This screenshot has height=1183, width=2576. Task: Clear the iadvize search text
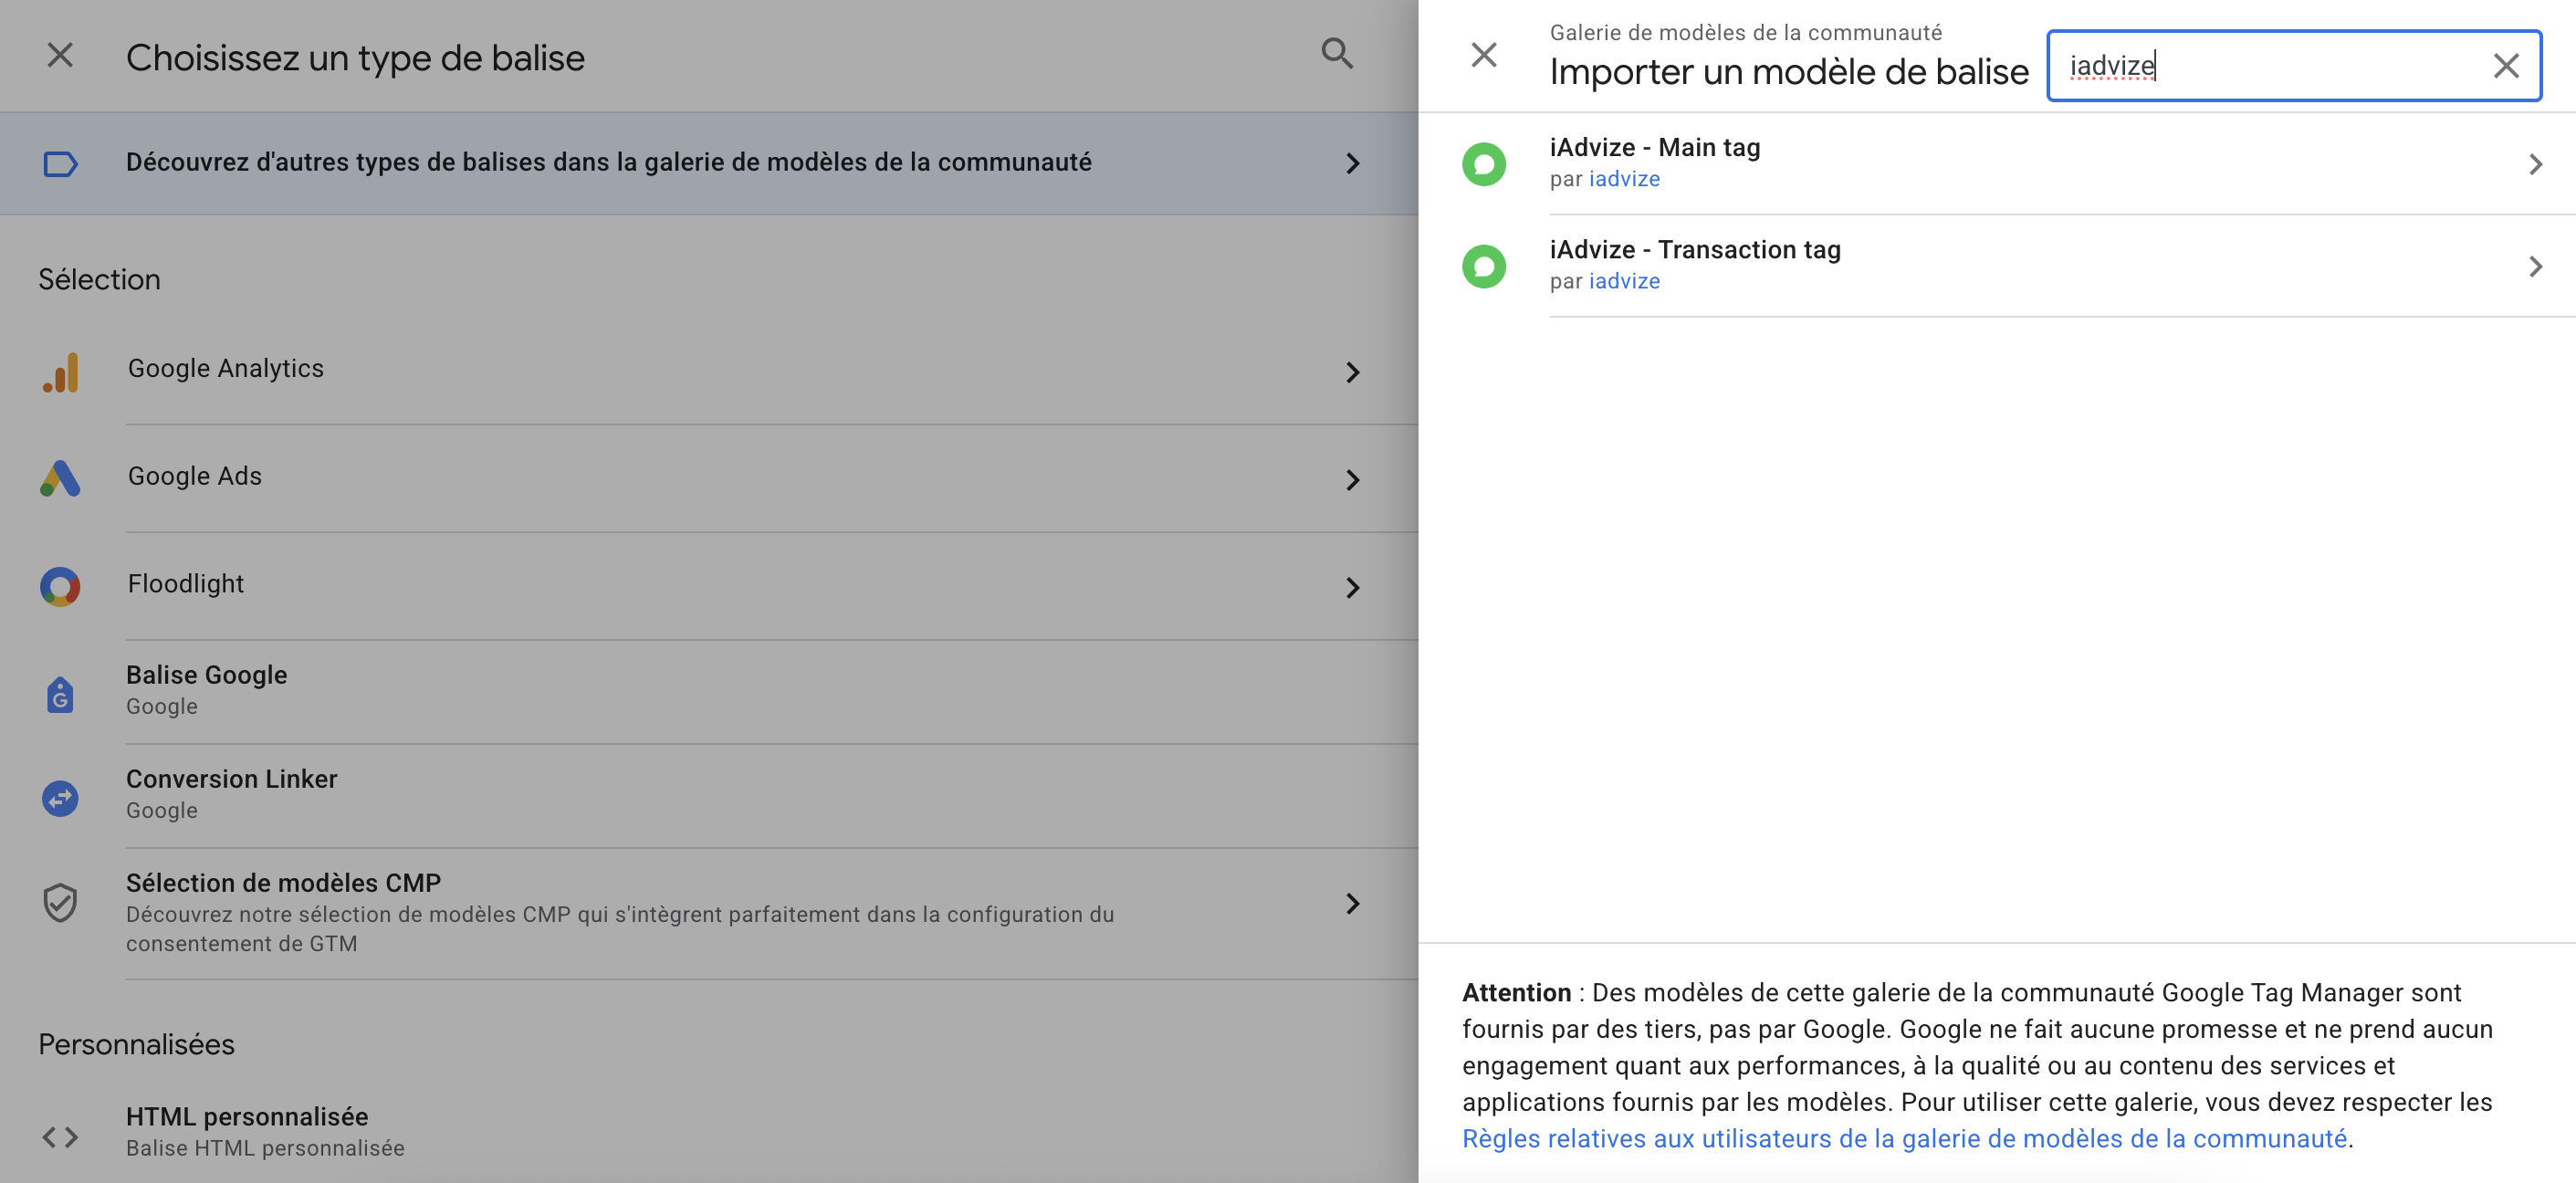click(x=2505, y=66)
